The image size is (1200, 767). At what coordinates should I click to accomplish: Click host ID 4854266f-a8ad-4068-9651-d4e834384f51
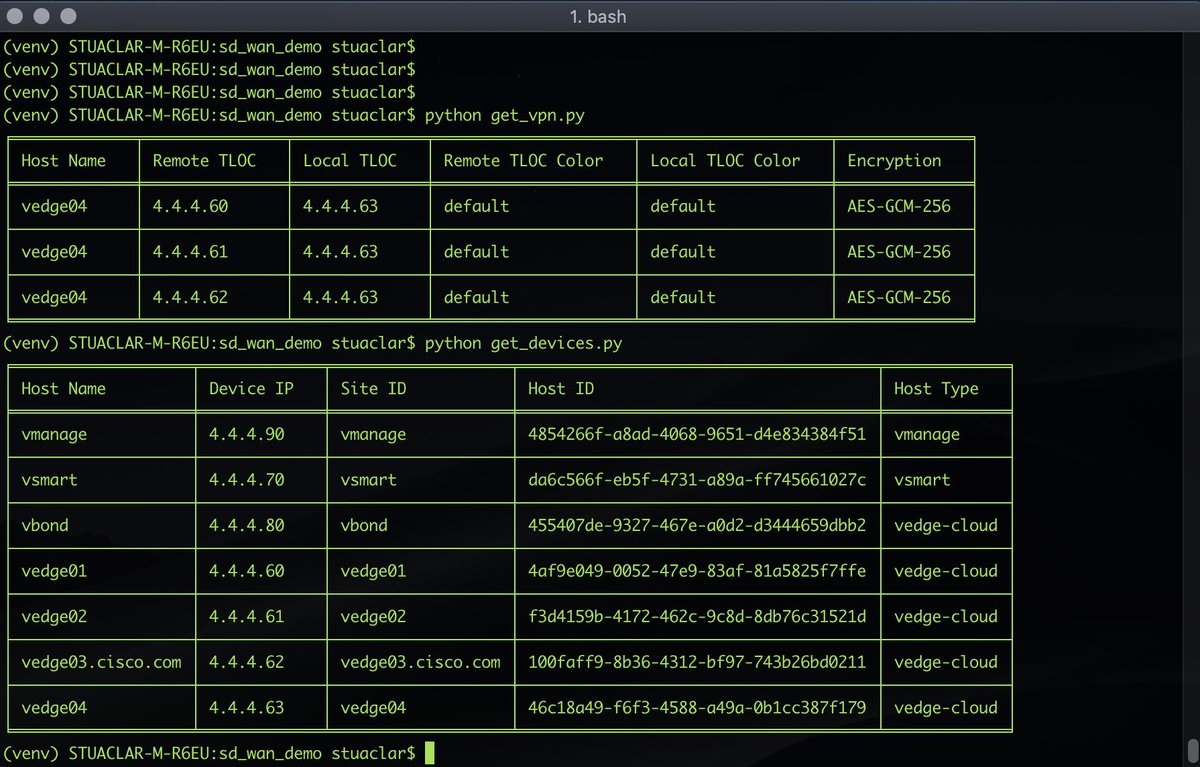696,434
